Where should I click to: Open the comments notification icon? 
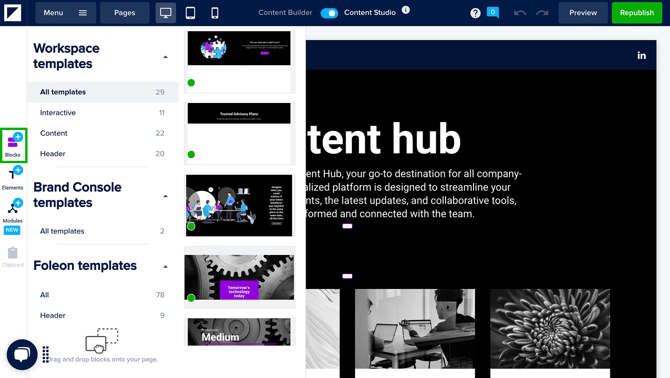click(493, 12)
